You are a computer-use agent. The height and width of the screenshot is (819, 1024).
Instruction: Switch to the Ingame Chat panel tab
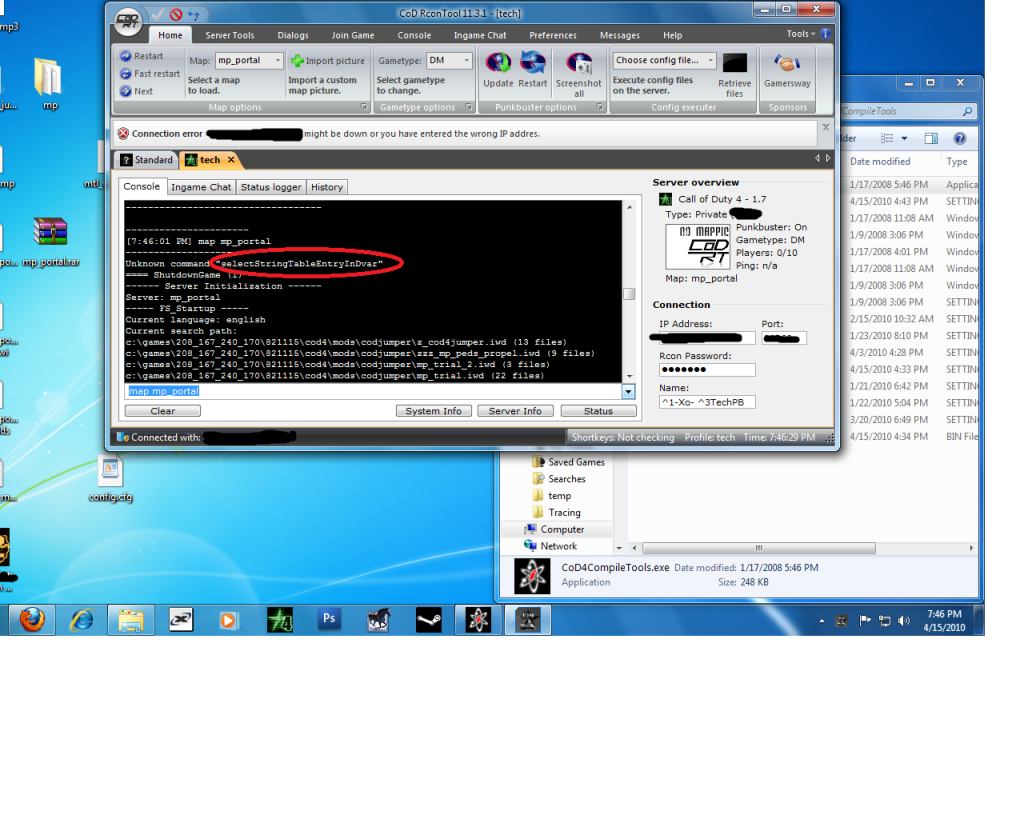click(x=201, y=187)
